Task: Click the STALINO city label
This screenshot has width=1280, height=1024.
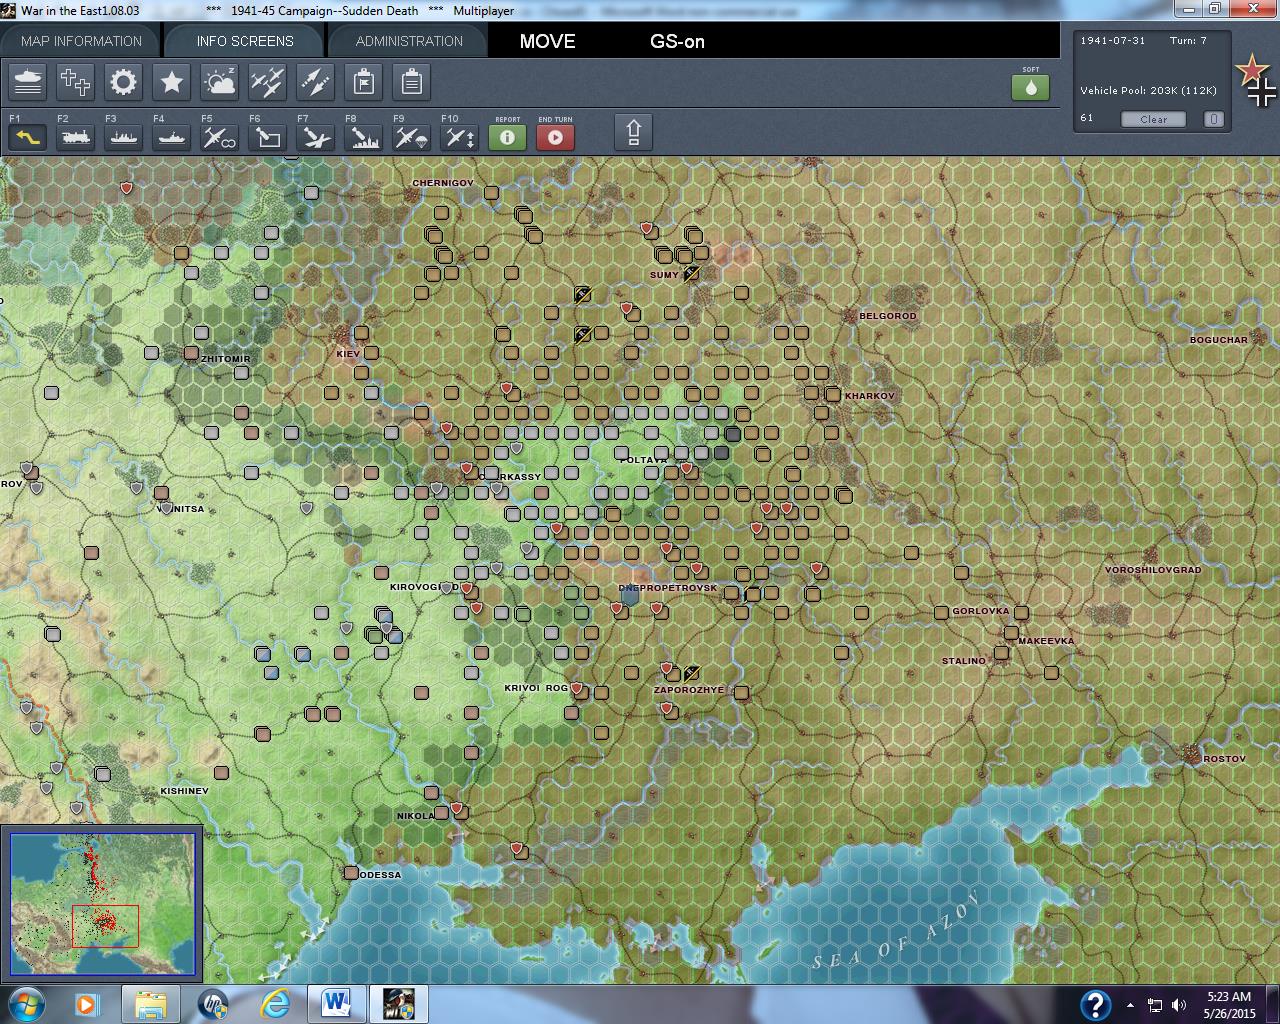Action: 964,661
